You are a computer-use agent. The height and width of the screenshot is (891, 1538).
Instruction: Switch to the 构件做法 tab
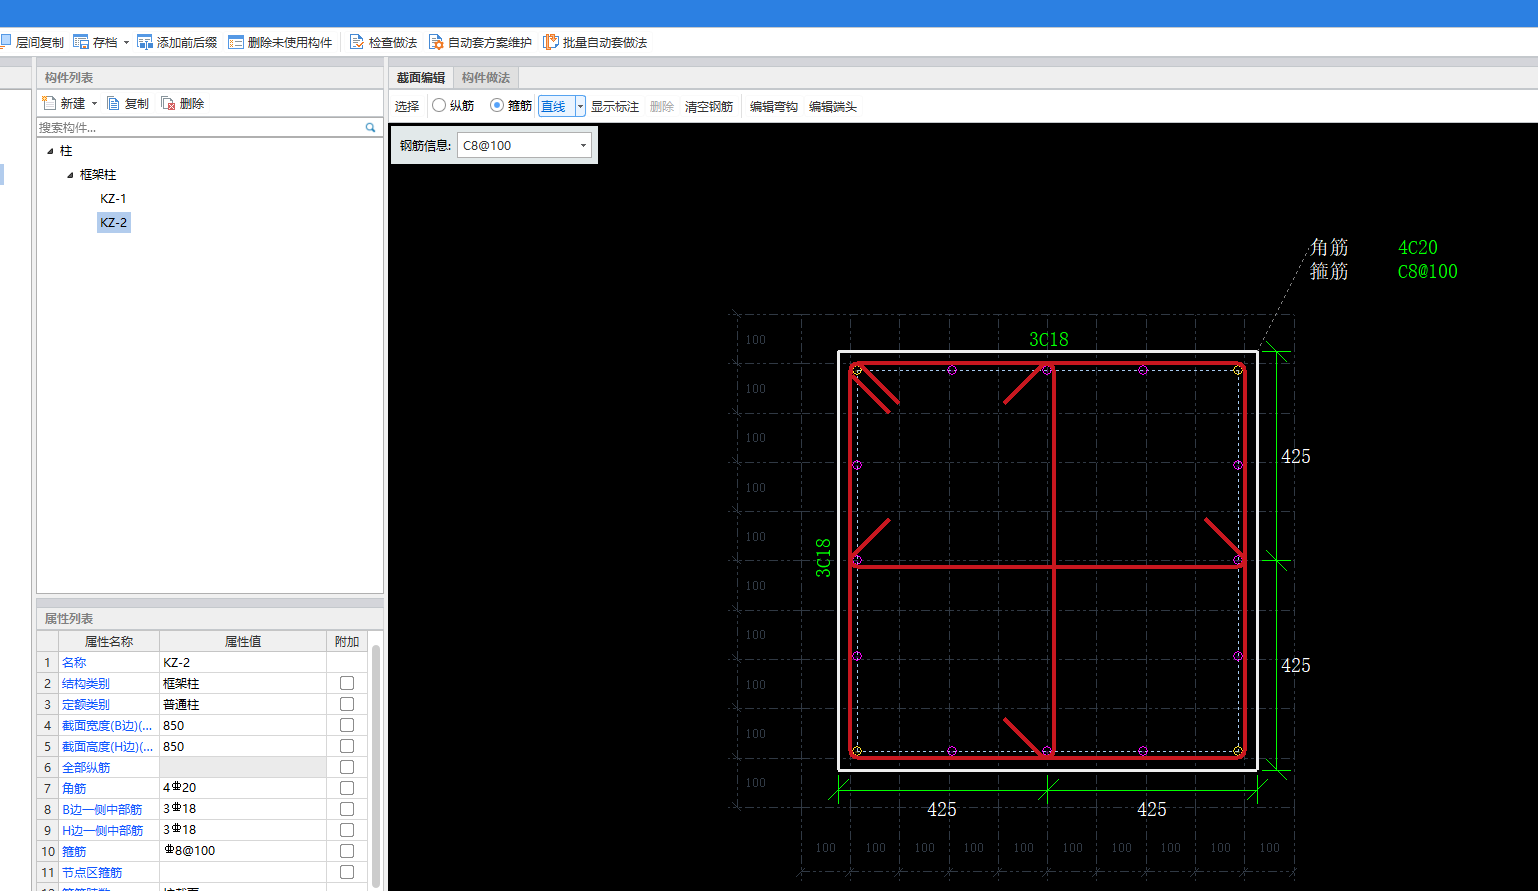pyautogui.click(x=486, y=77)
